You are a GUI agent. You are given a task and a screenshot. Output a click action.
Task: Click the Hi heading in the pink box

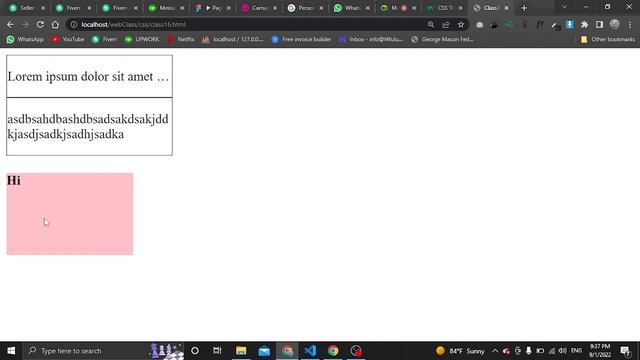click(14, 180)
